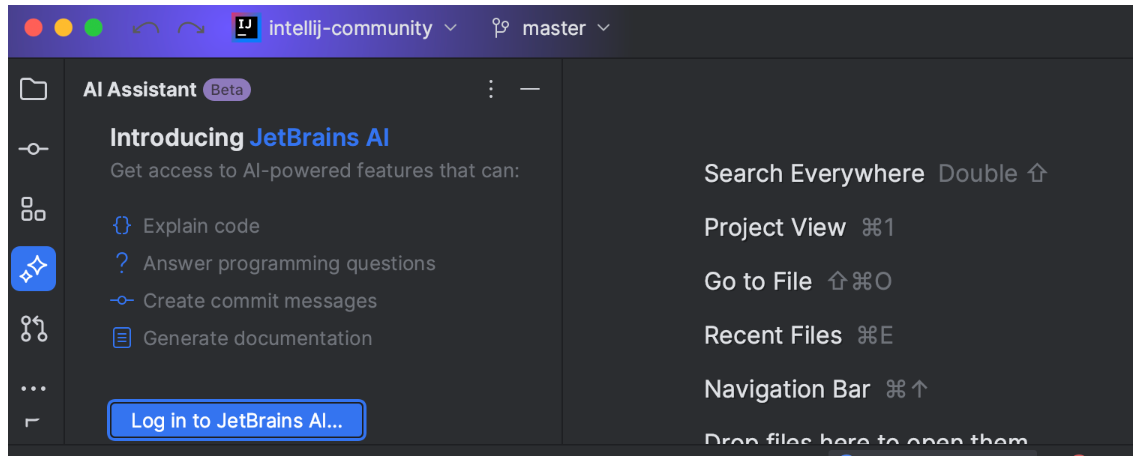Open the Project folder tool window
This screenshot has height=465, width=1139.
click(x=34, y=89)
